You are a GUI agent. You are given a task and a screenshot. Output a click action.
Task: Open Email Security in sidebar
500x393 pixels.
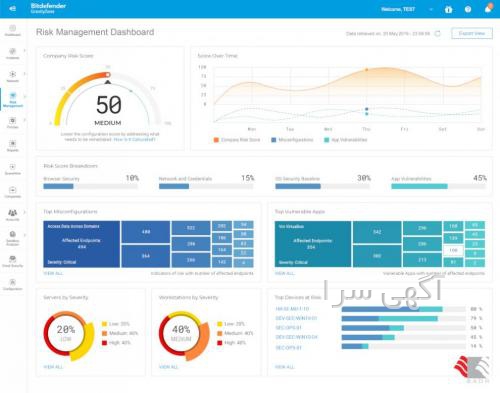[x=13, y=261]
